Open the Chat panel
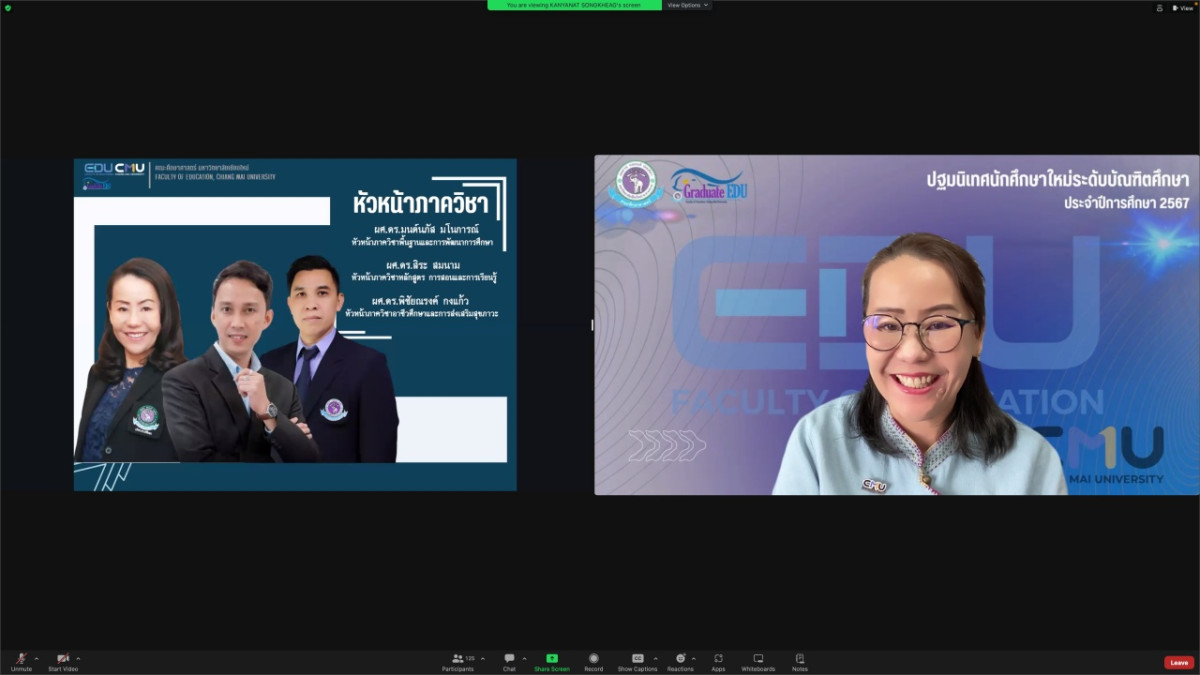 (509, 659)
